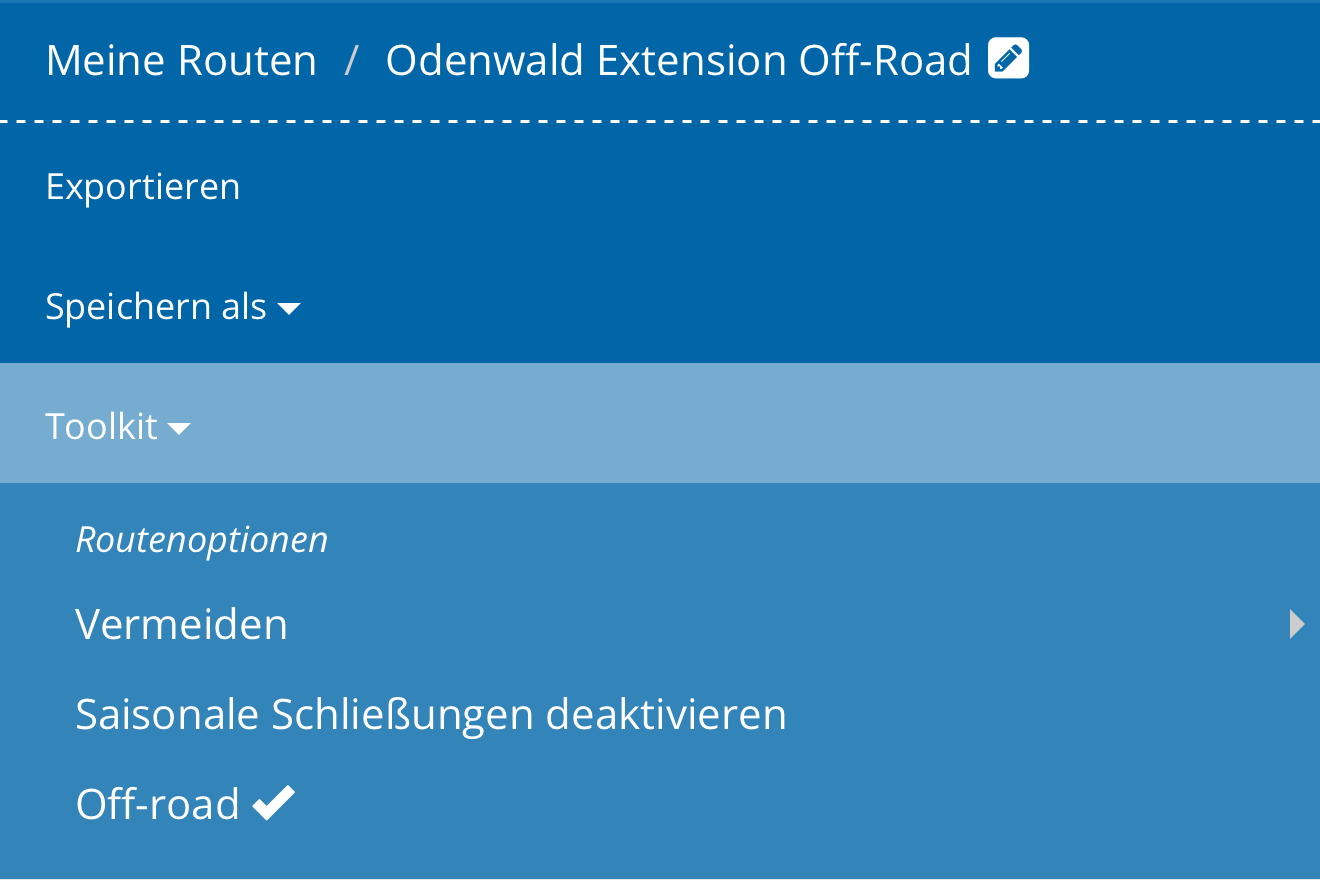This screenshot has height=880, width=1320.
Task: Click the Routenoptionen section header
Action: point(202,540)
